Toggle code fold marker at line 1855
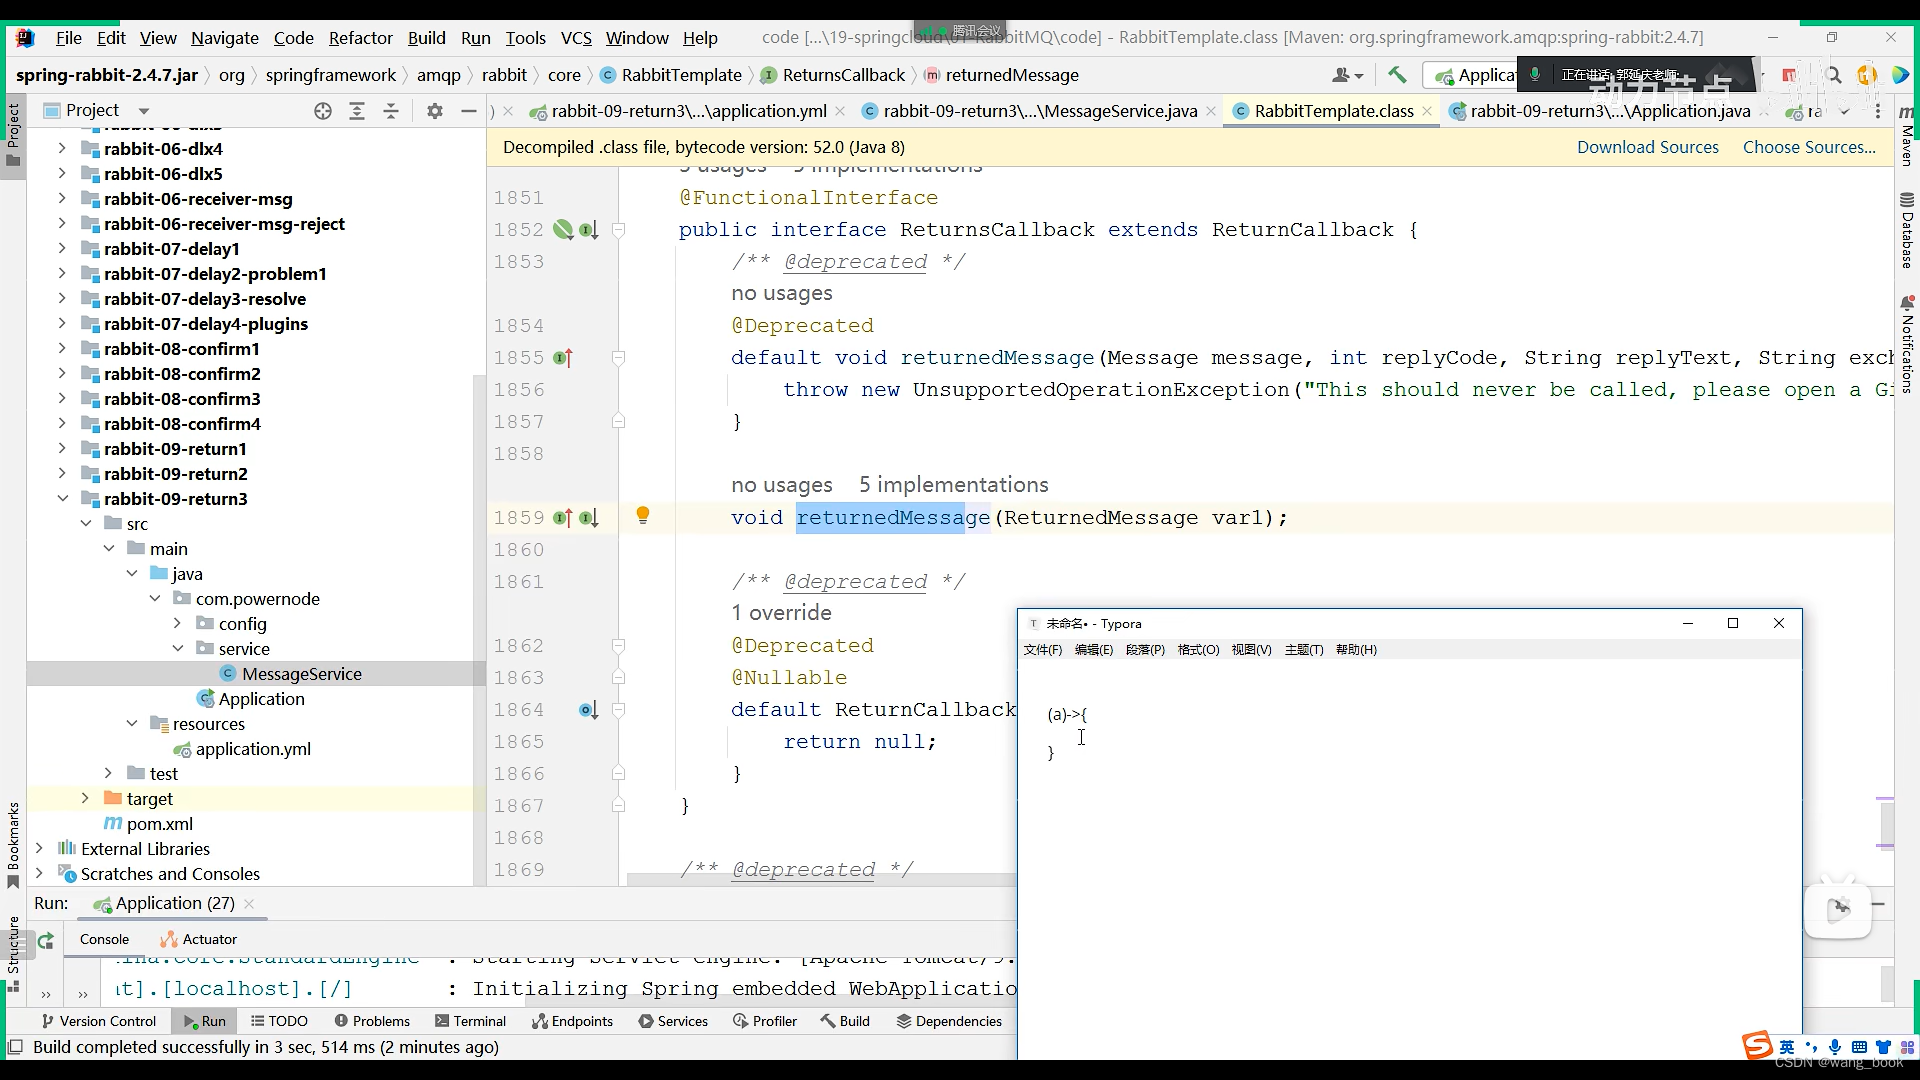Screen dimensions: 1920x1080 click(618, 358)
